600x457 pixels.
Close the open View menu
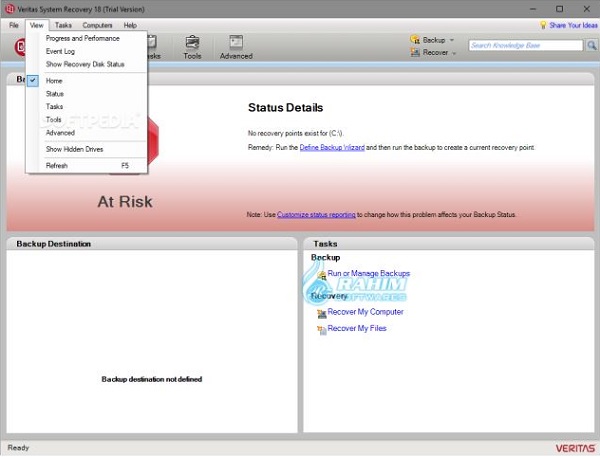coord(37,25)
